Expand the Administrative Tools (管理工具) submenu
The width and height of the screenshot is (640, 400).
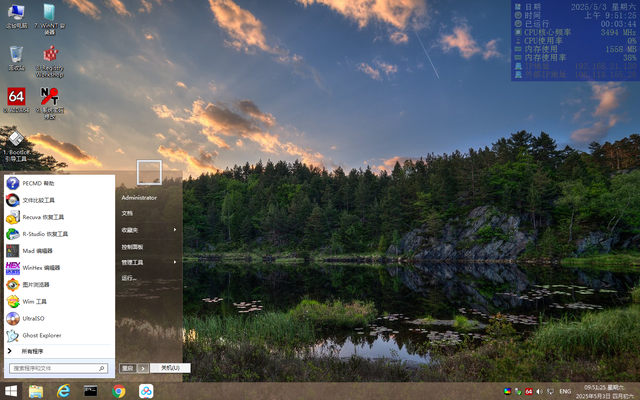pos(149,262)
